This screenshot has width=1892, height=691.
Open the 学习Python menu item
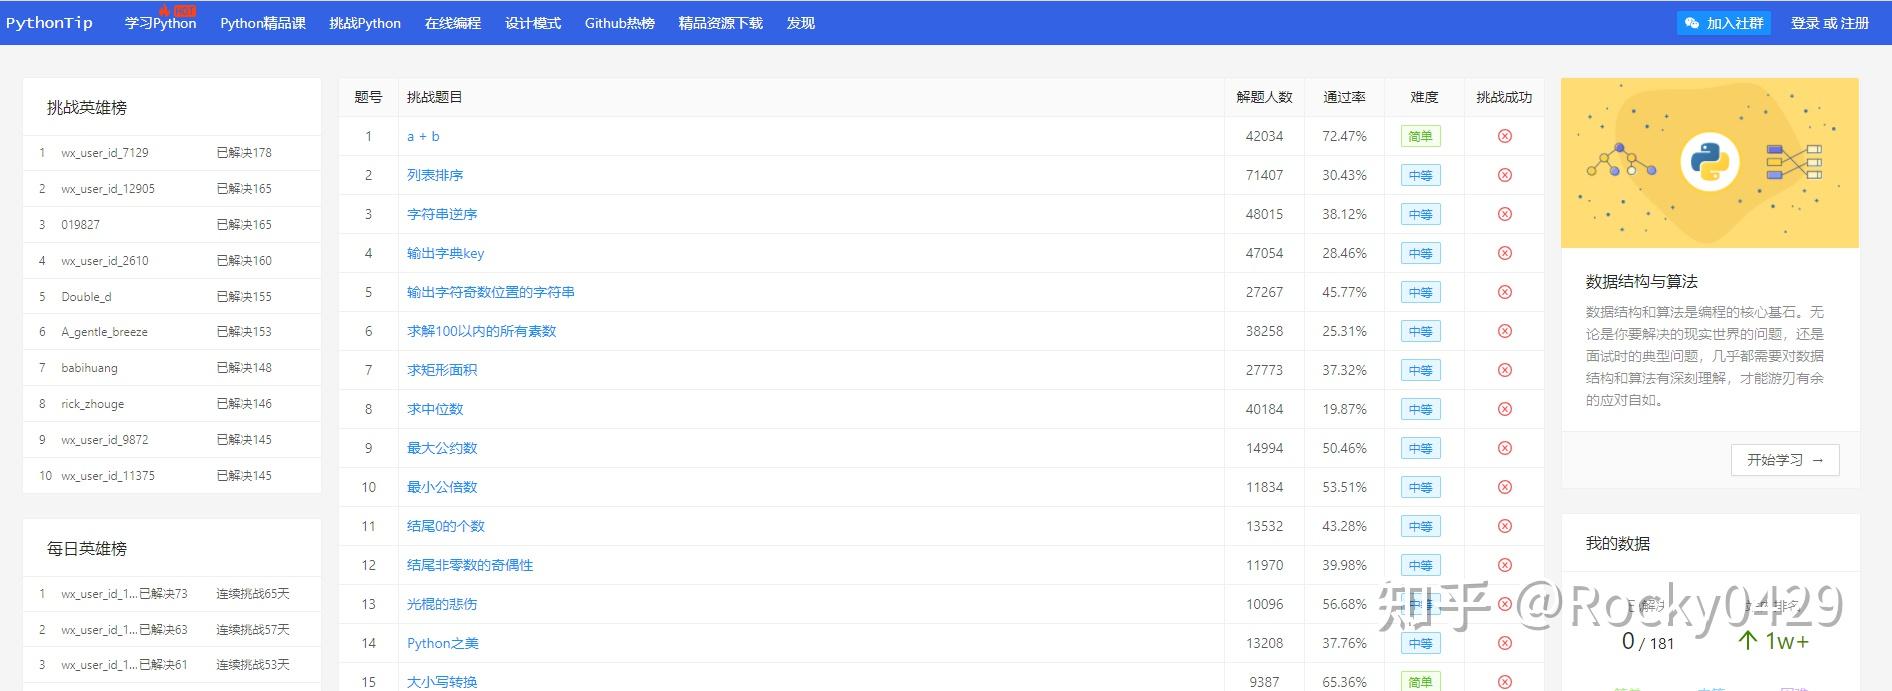pos(160,23)
